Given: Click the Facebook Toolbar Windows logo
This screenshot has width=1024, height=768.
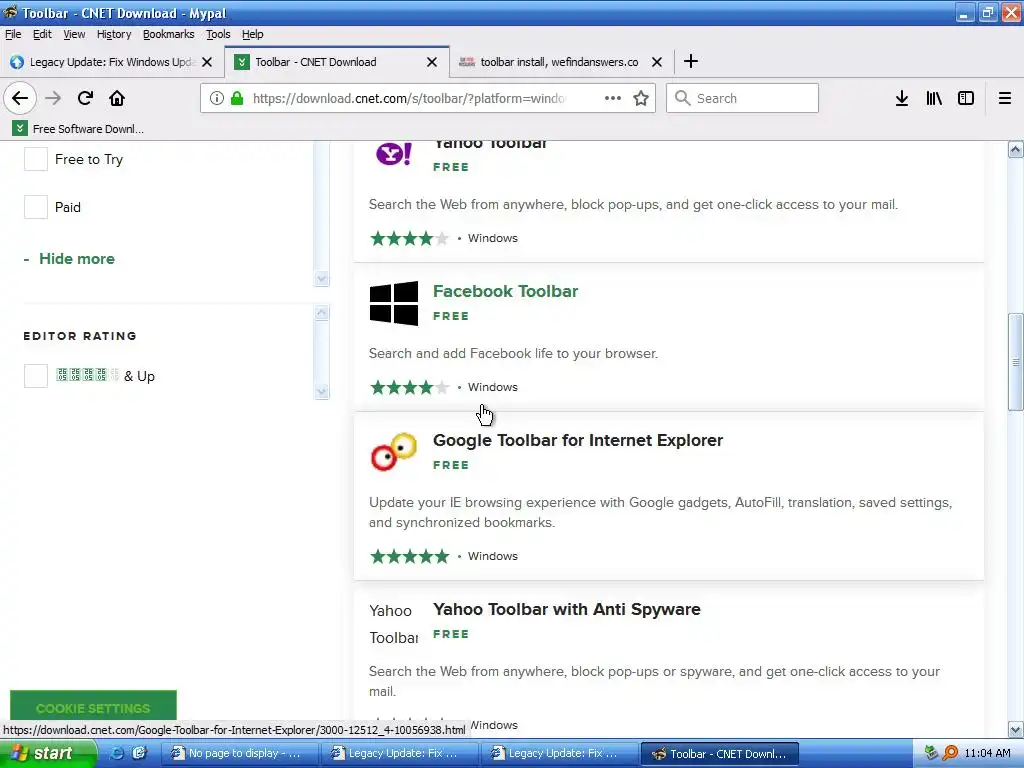Looking at the screenshot, I should (394, 303).
